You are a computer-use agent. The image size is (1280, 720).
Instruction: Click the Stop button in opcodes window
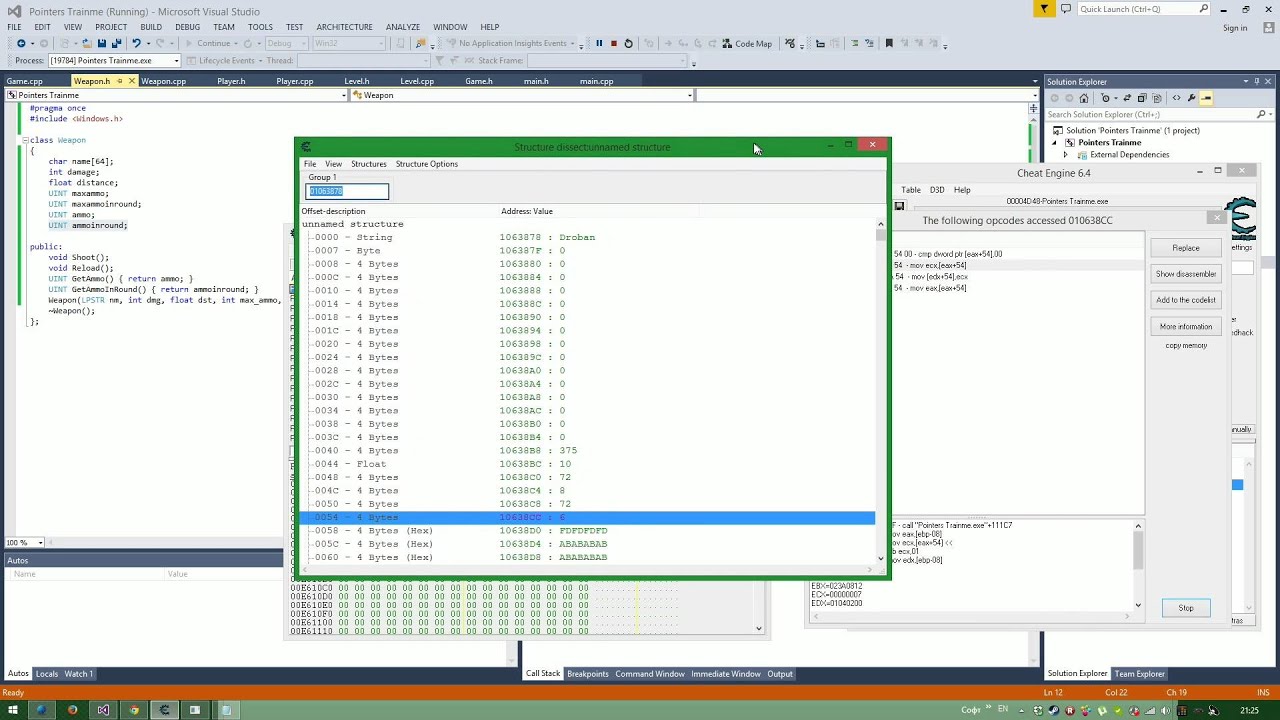click(x=1186, y=608)
